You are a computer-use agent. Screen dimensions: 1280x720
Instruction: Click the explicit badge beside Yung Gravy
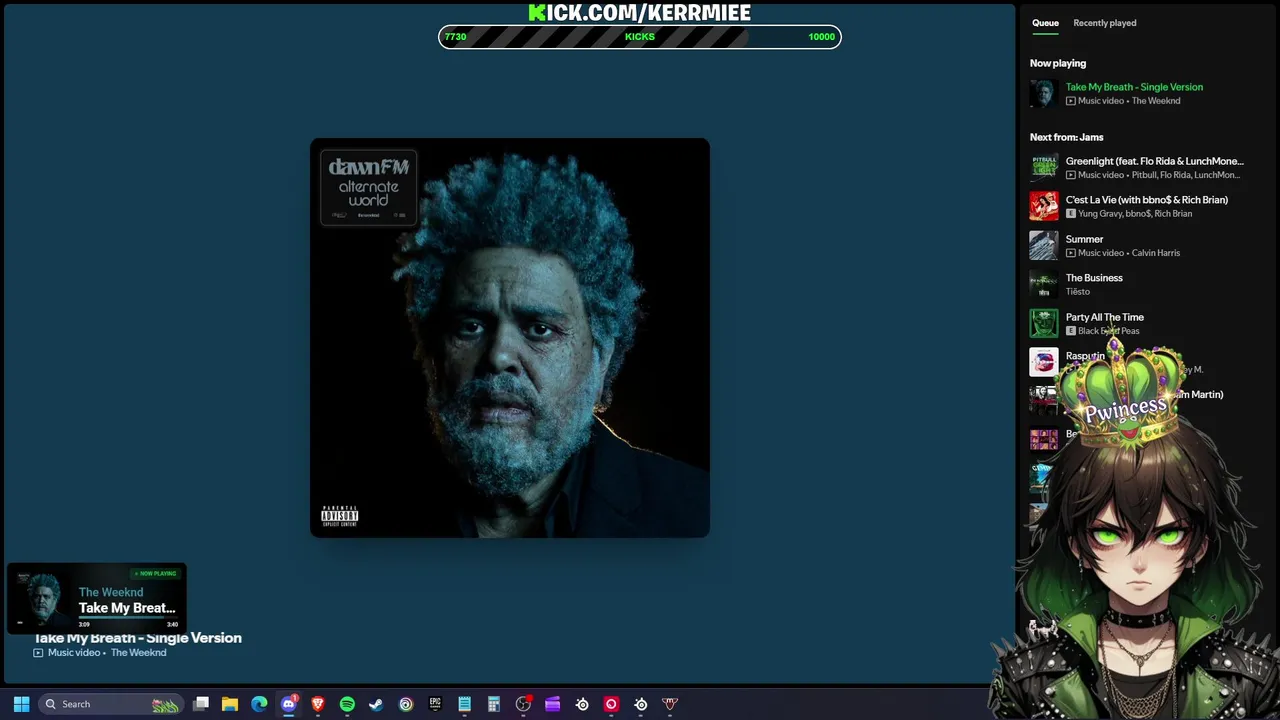1071,214
